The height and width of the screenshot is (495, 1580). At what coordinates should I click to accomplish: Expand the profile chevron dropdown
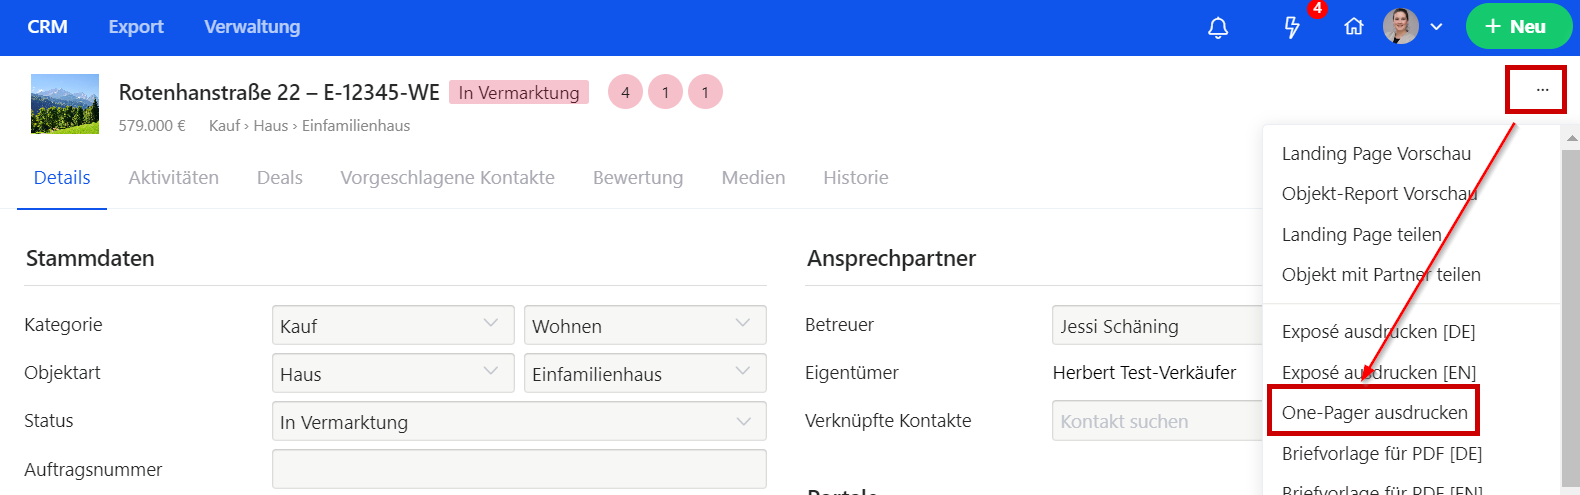(1437, 27)
